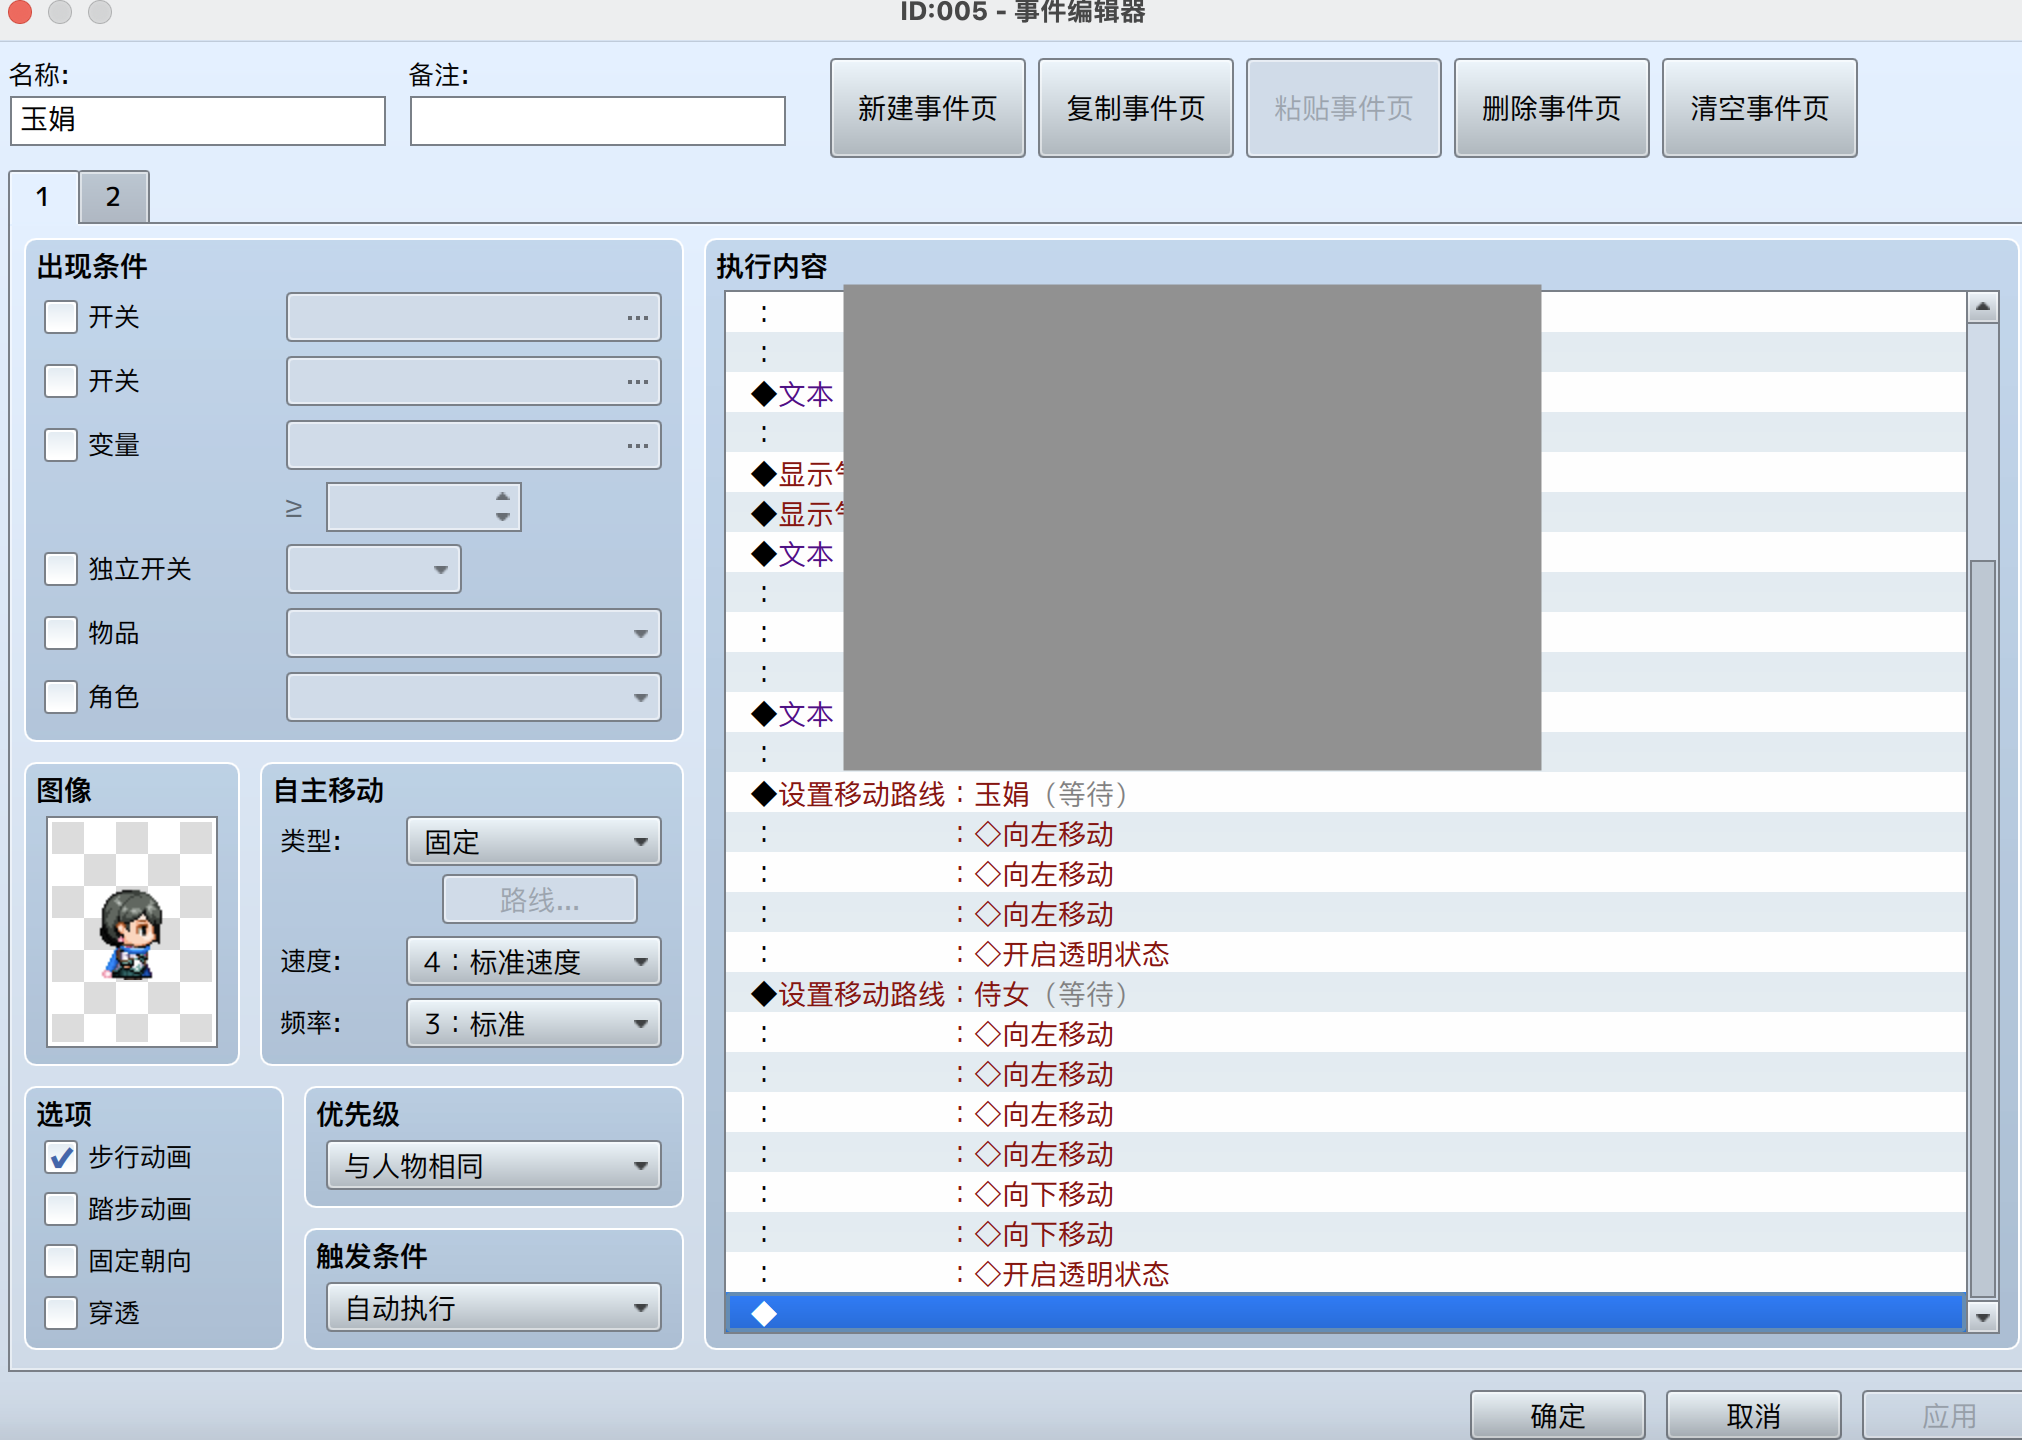
Task: Open first 开关 switch selector ellipsis
Action: click(x=637, y=318)
